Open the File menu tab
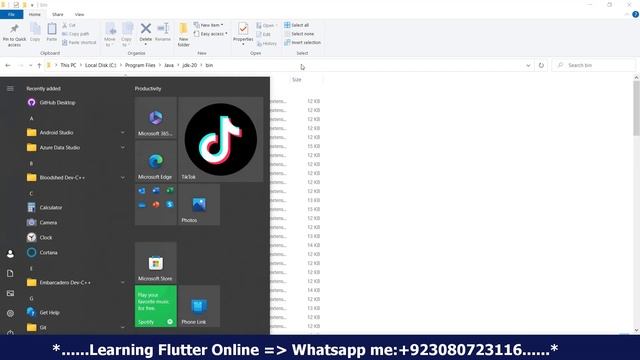Image resolution: width=640 pixels, height=360 pixels. [11, 14]
